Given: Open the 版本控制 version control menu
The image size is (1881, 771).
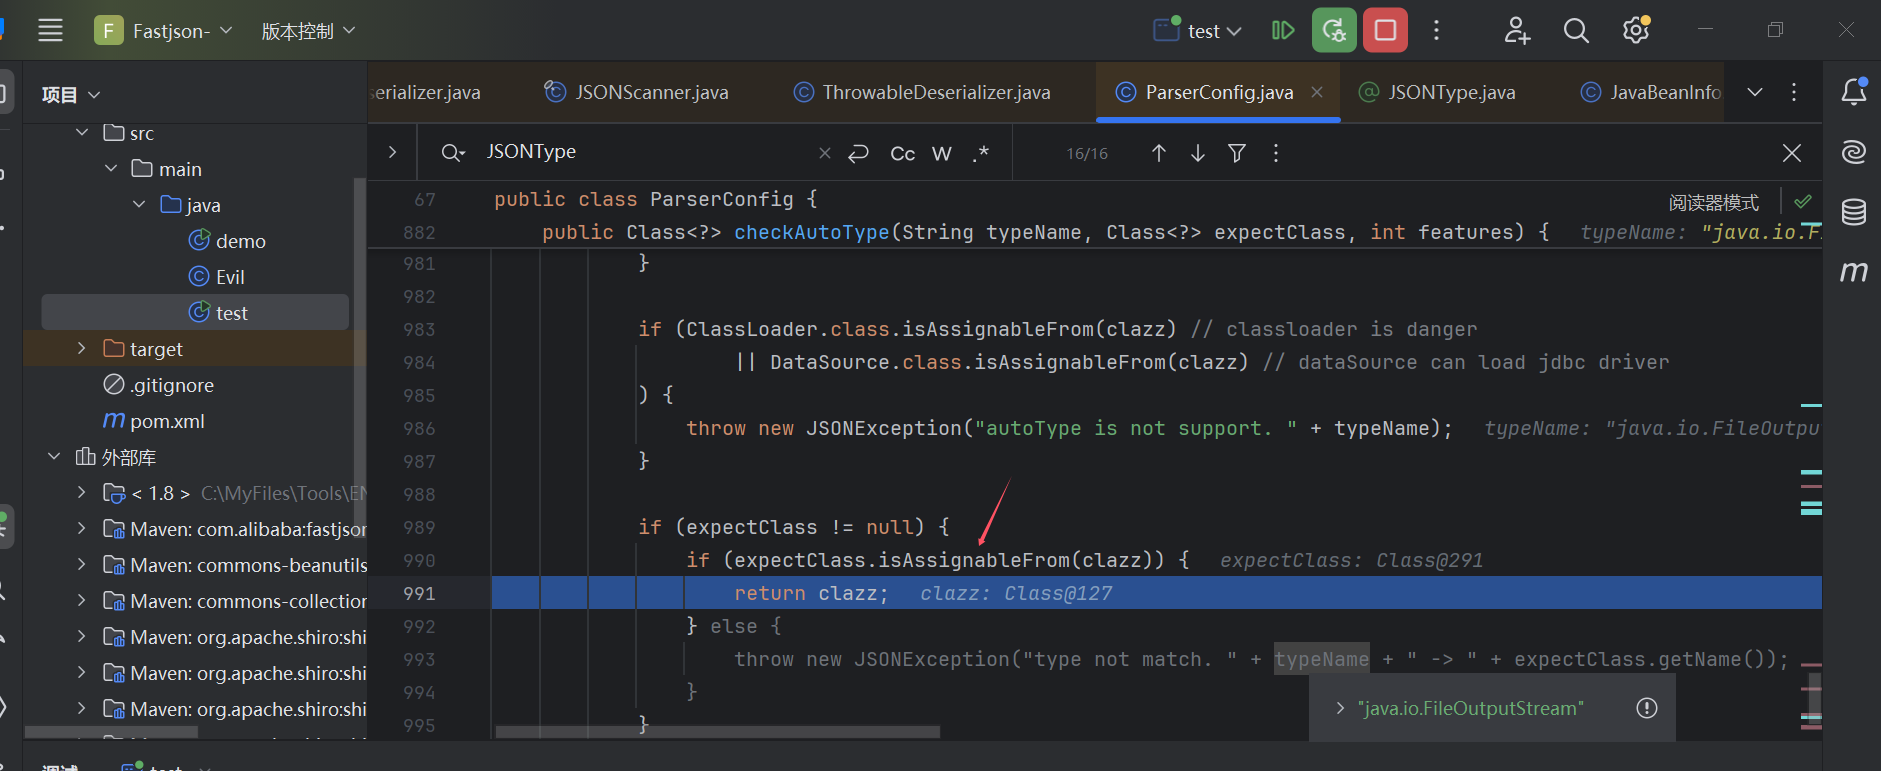Looking at the screenshot, I should click(x=308, y=30).
